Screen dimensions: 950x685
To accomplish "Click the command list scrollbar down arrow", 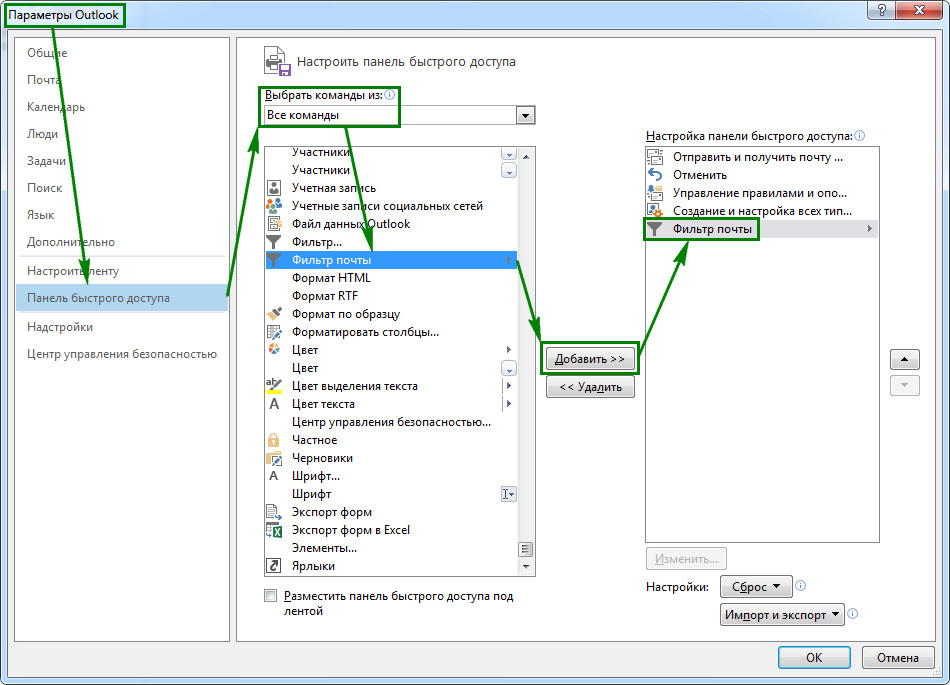I will click(x=526, y=567).
